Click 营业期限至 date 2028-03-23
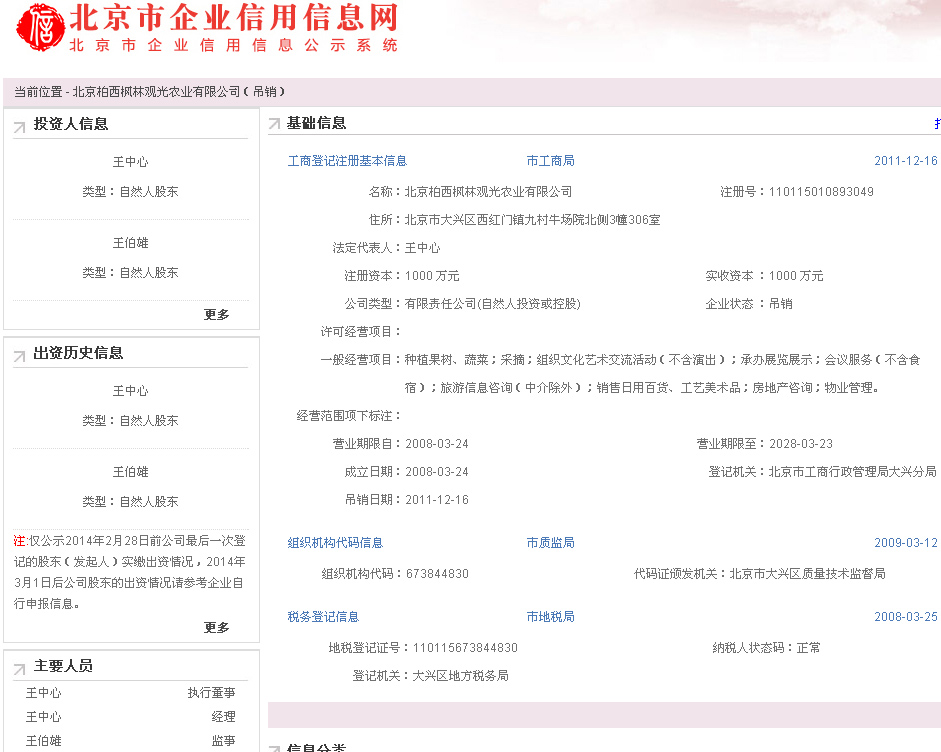Viewport: 941px width, 752px height. click(x=801, y=444)
